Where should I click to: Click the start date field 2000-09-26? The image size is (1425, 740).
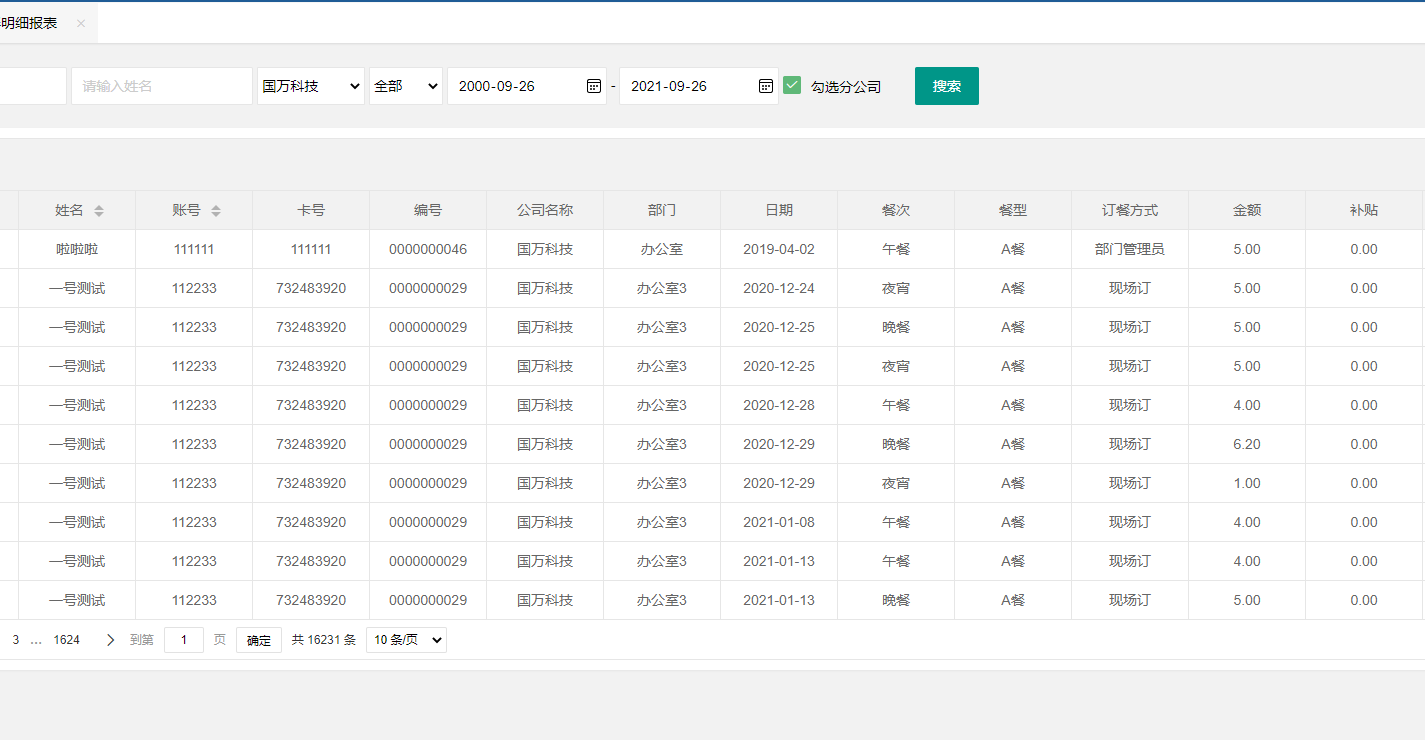(515, 86)
